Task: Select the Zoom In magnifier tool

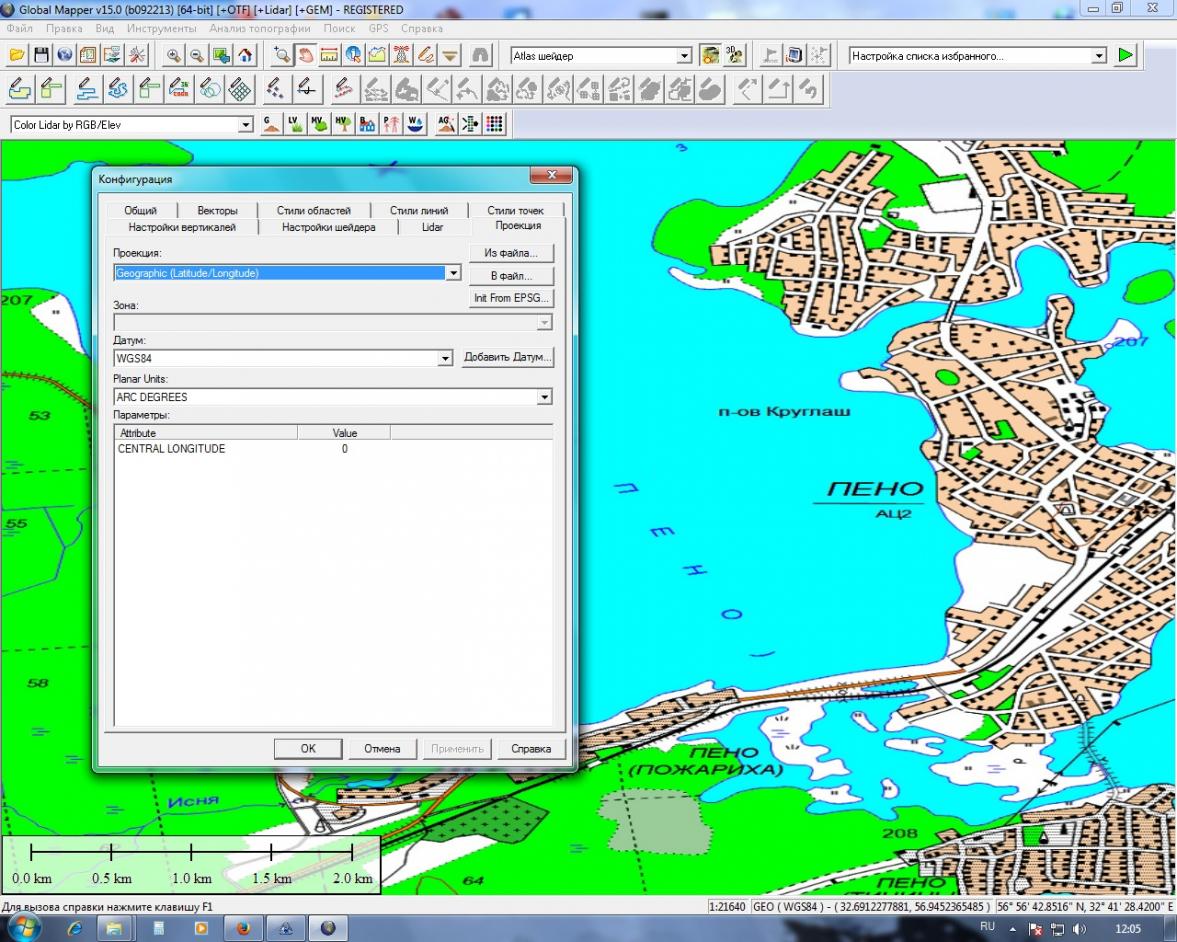Action: [x=174, y=55]
